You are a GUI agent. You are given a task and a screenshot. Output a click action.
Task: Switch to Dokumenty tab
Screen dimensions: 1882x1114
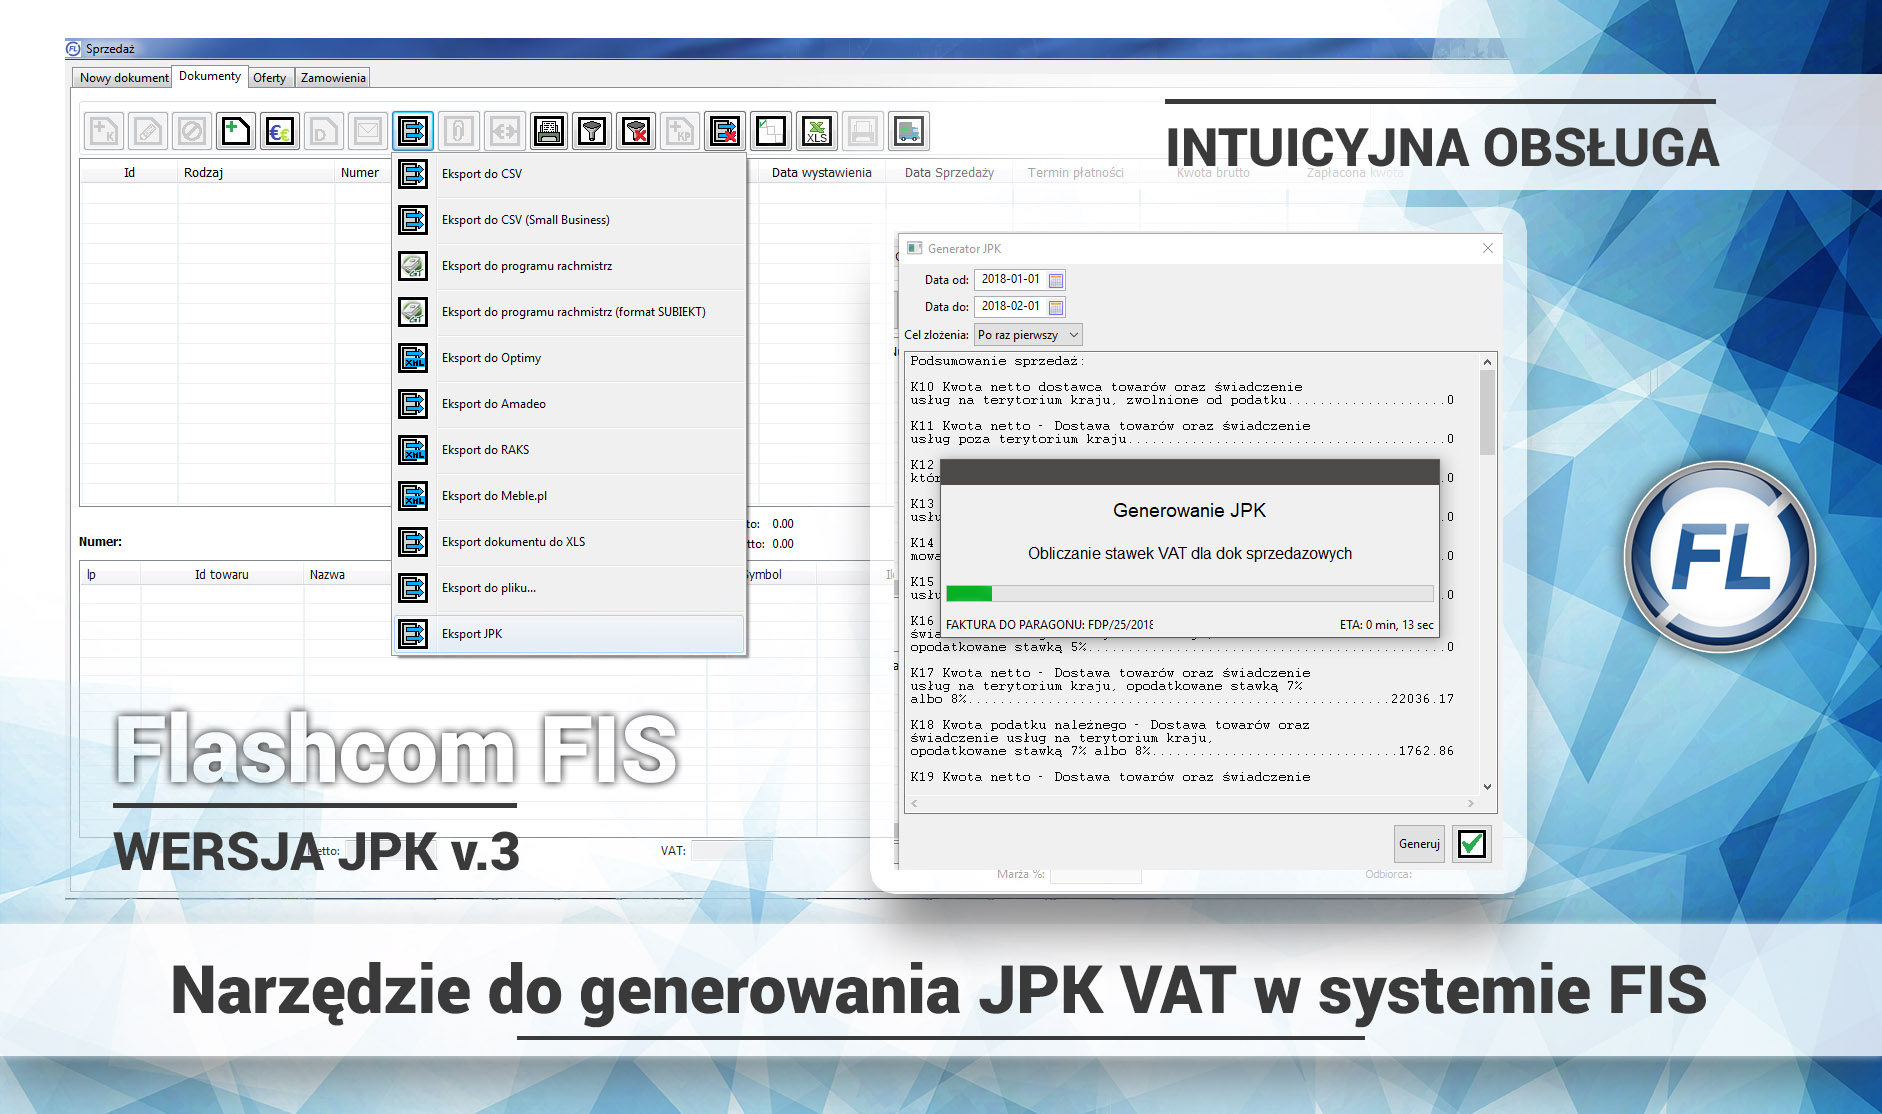pyautogui.click(x=210, y=76)
